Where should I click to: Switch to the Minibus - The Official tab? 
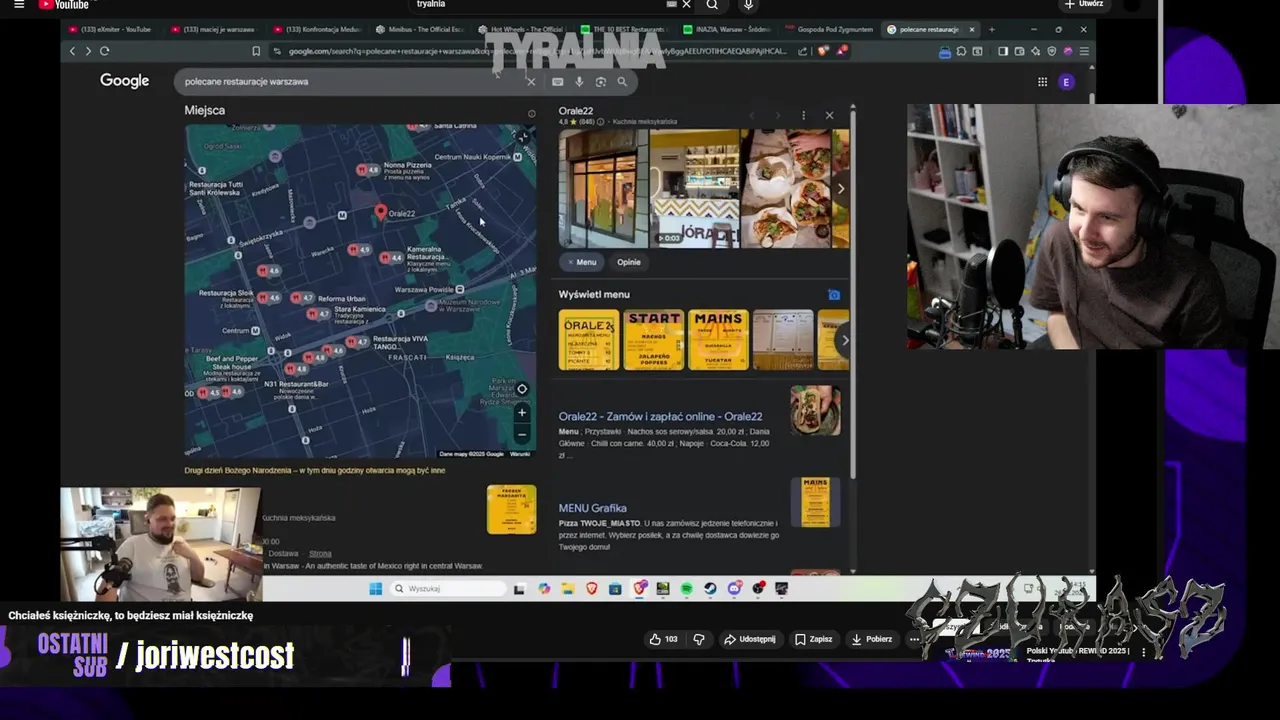[x=419, y=30]
